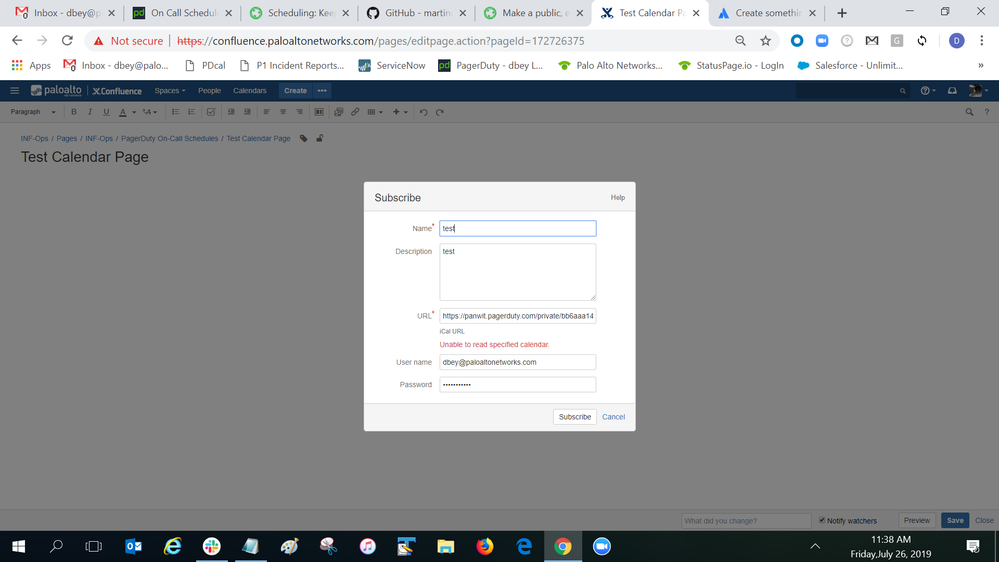
Task: Open the more formatting dropdown
Action: coord(150,112)
